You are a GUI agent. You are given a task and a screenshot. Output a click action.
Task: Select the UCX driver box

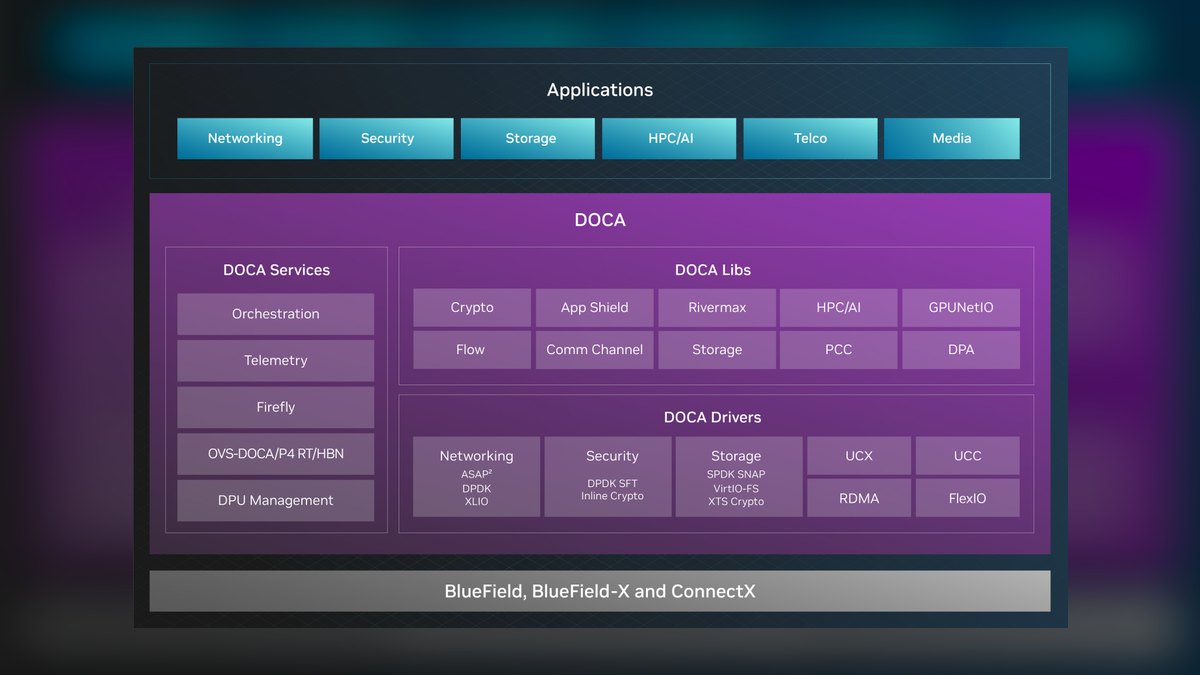[x=859, y=456]
